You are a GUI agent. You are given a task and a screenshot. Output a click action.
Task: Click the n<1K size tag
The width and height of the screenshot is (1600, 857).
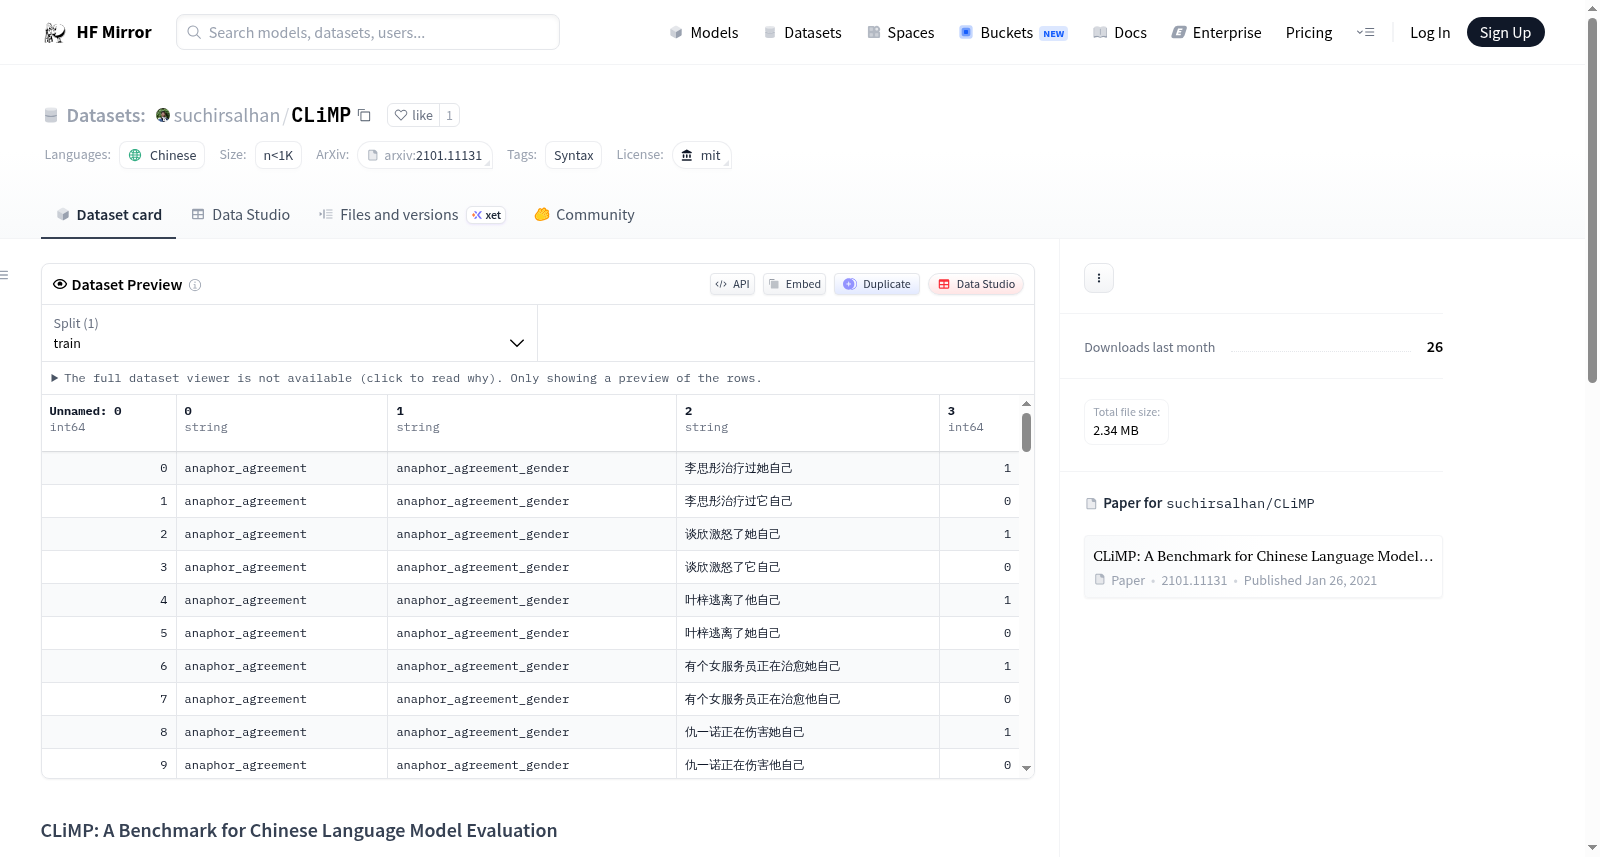[278, 155]
